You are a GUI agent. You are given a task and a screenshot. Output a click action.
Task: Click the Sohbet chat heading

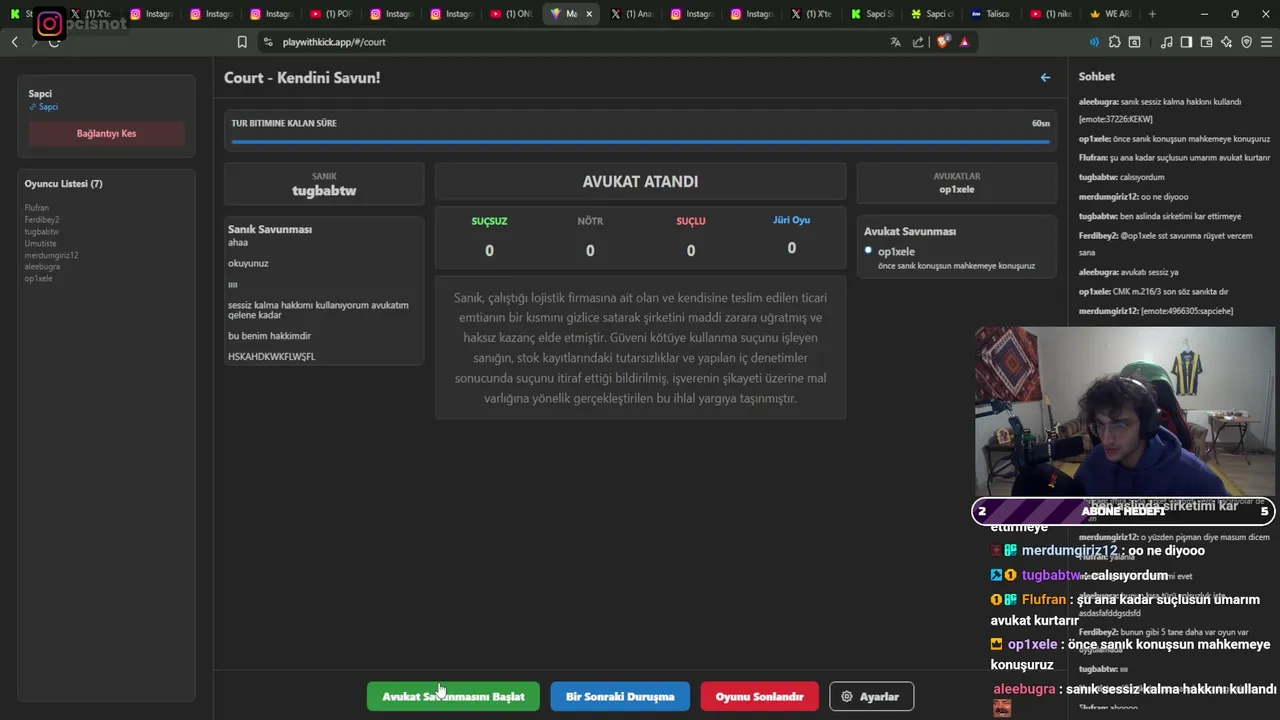(1097, 77)
